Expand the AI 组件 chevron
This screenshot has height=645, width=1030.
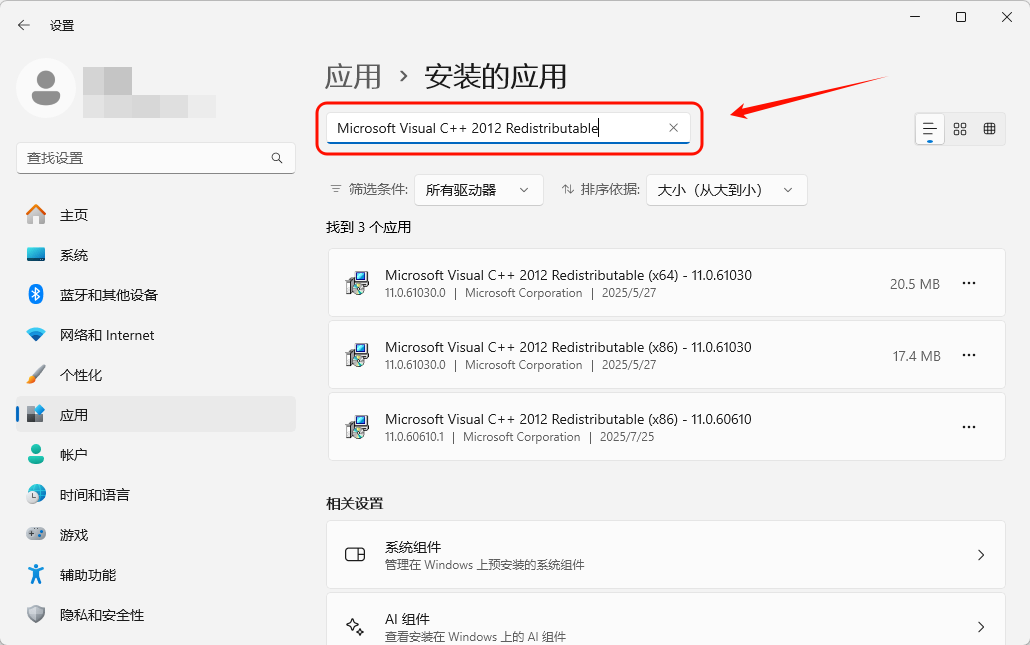click(981, 627)
